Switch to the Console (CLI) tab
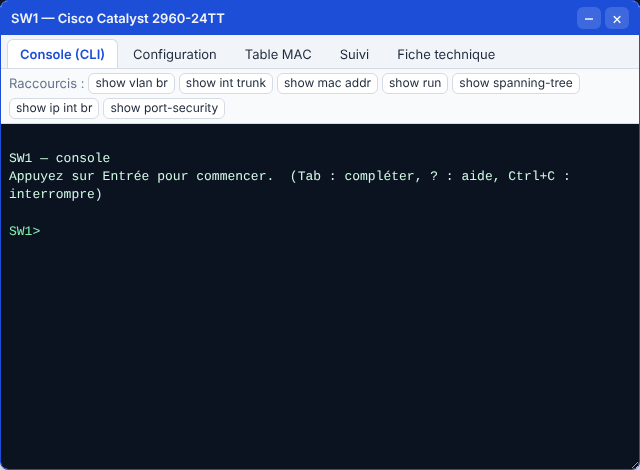The height and width of the screenshot is (470, 640). pyautogui.click(x=62, y=54)
